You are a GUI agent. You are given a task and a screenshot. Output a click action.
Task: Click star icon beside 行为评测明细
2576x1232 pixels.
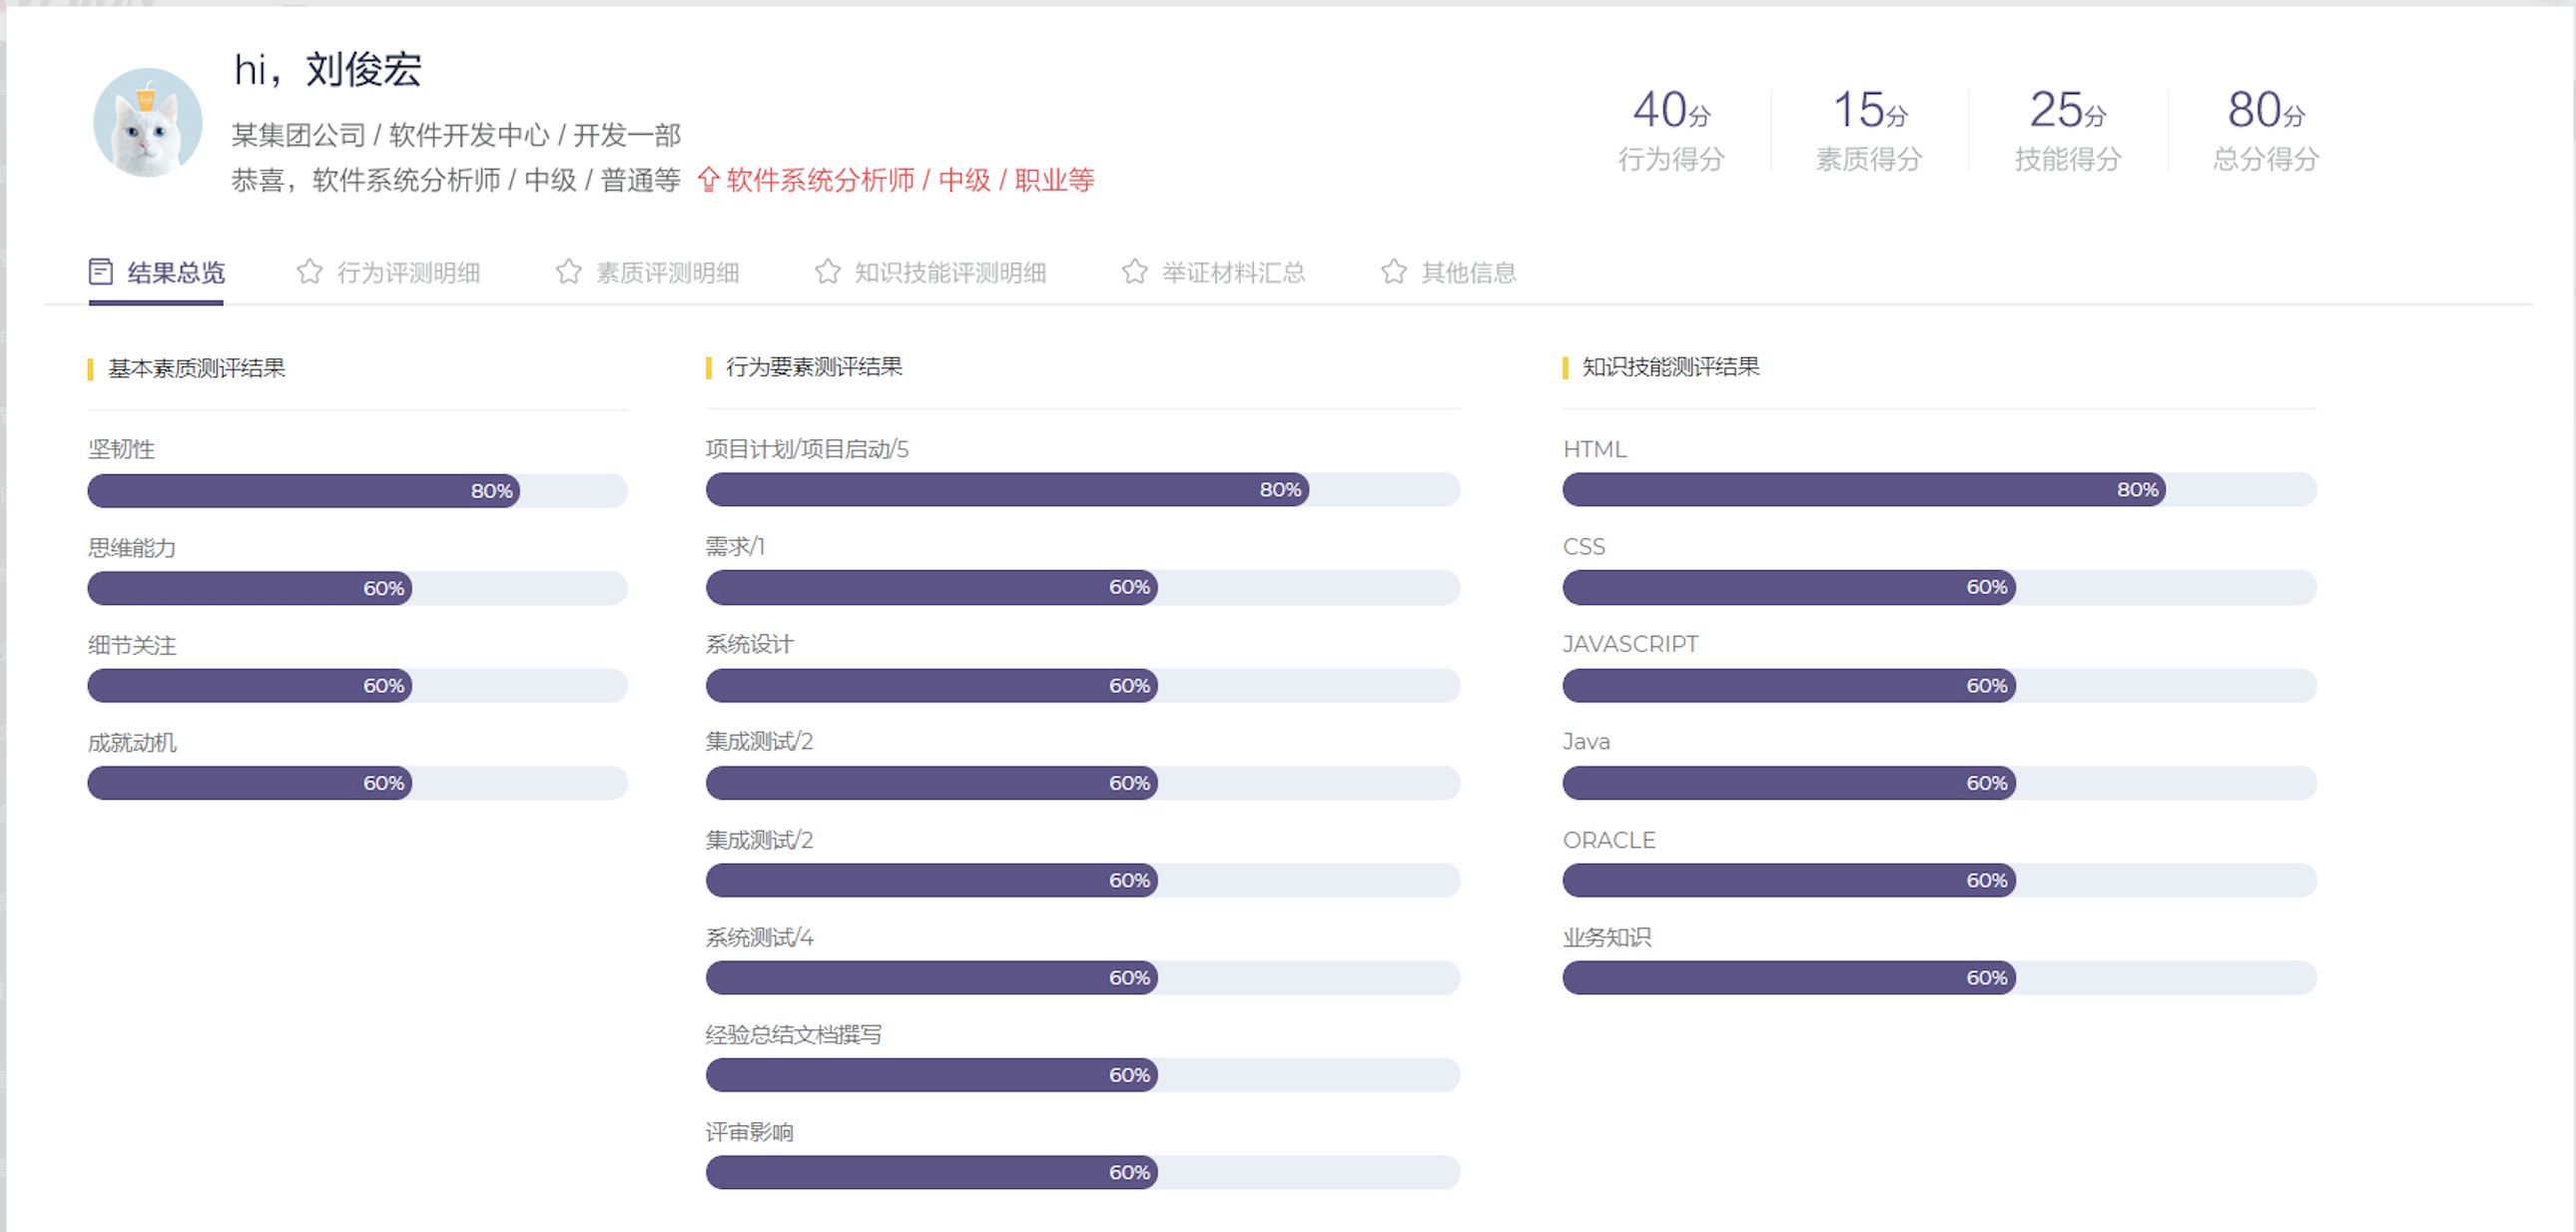pyautogui.click(x=310, y=272)
